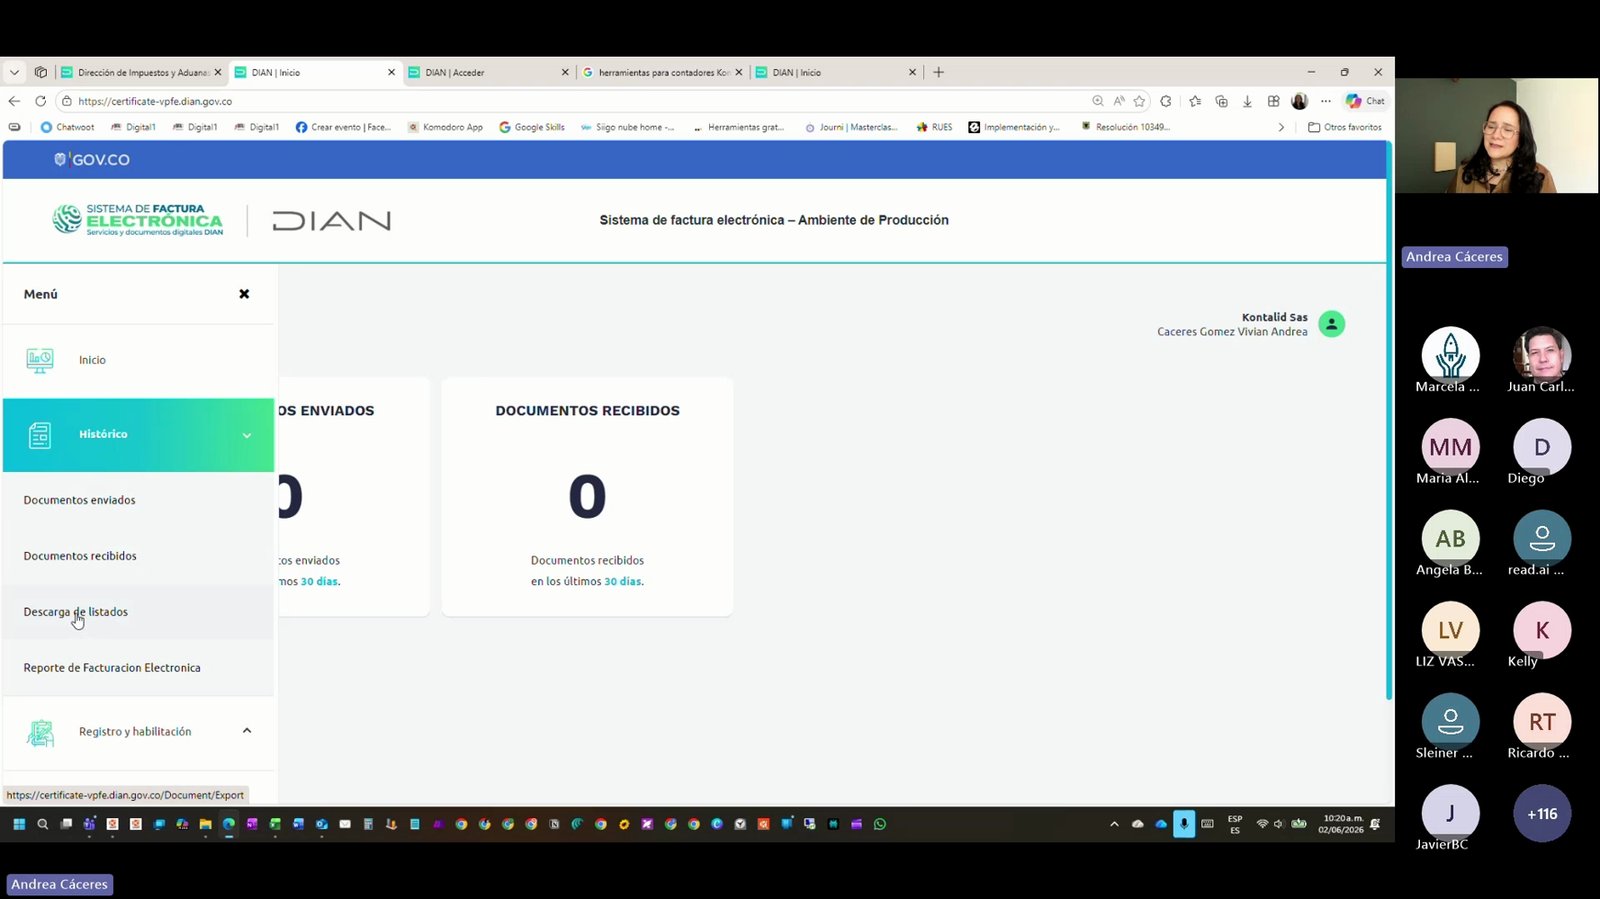Click Ricardo's RT participant avatar
The height and width of the screenshot is (899, 1600).
[1542, 721]
